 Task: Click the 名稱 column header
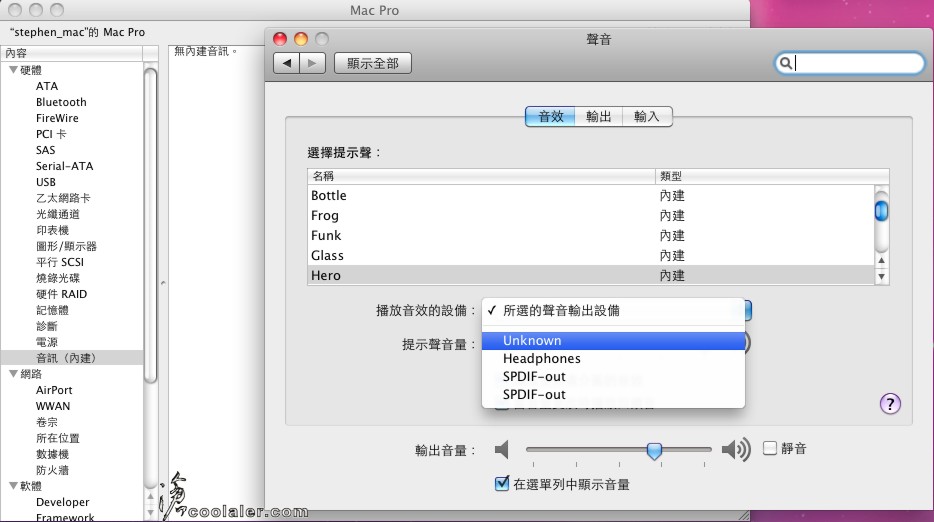(481, 176)
